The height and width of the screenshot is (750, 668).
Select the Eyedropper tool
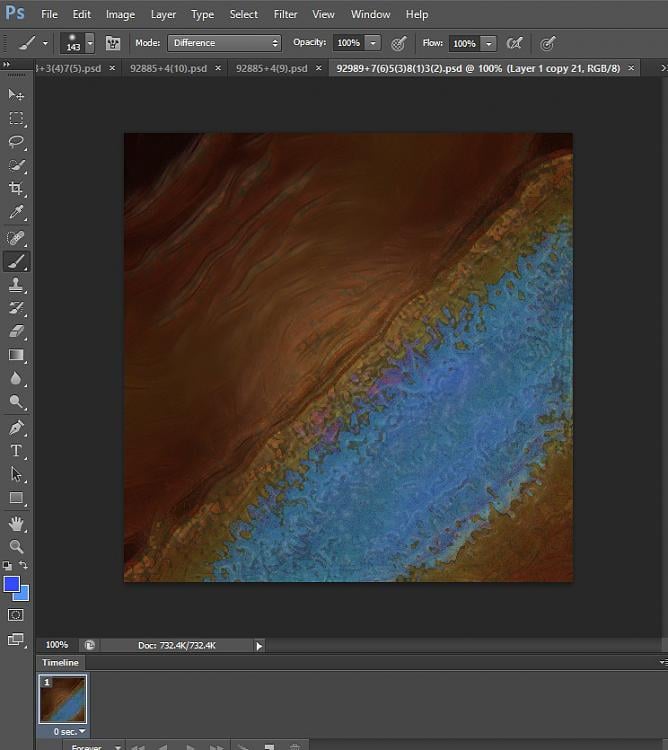(x=16, y=212)
